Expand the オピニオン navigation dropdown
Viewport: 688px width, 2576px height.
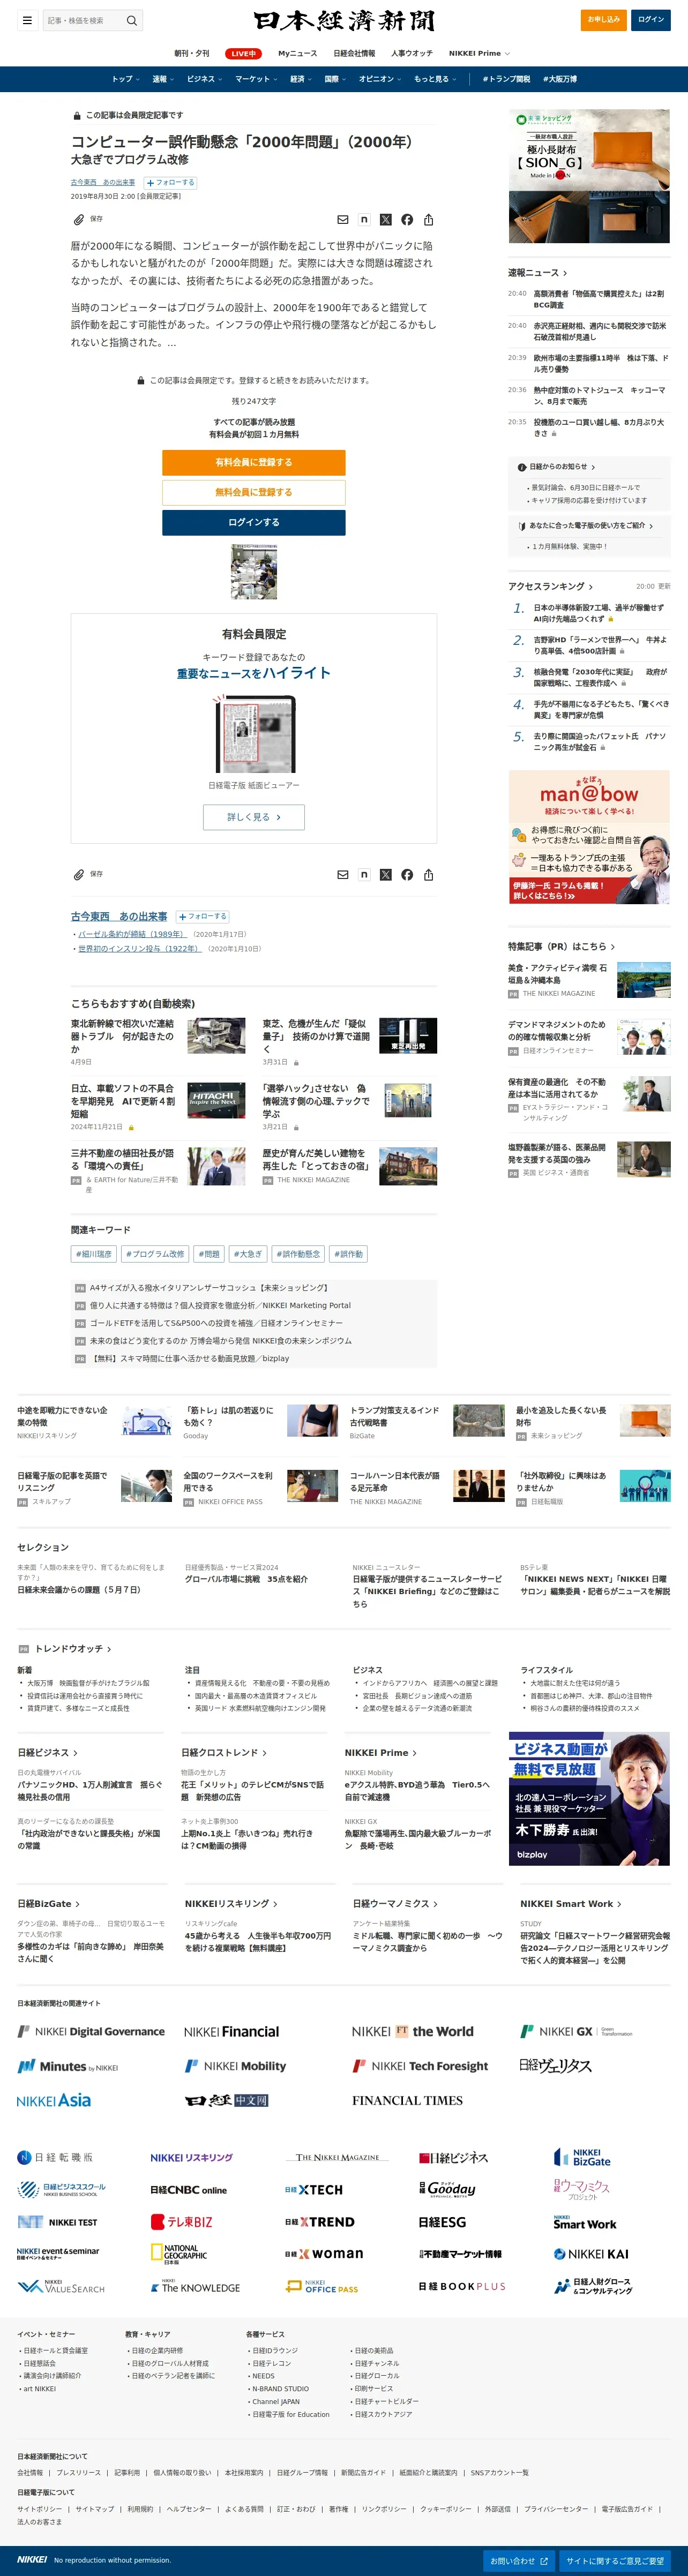coord(380,79)
